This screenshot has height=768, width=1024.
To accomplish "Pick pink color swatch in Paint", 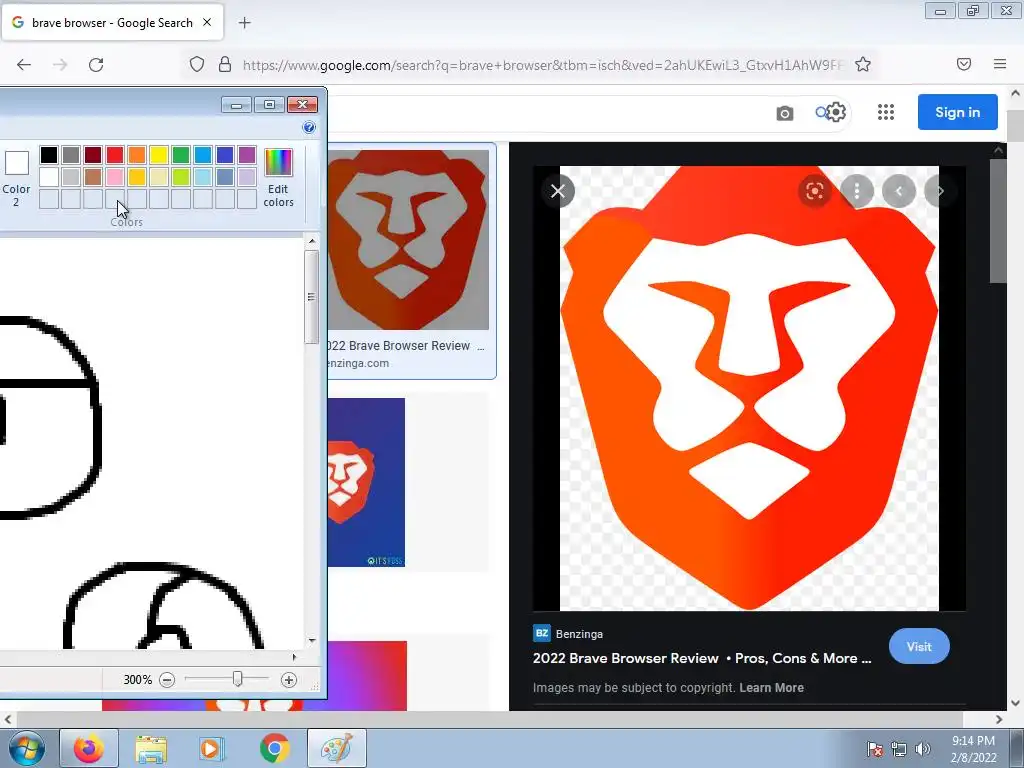I will click(x=115, y=176).
